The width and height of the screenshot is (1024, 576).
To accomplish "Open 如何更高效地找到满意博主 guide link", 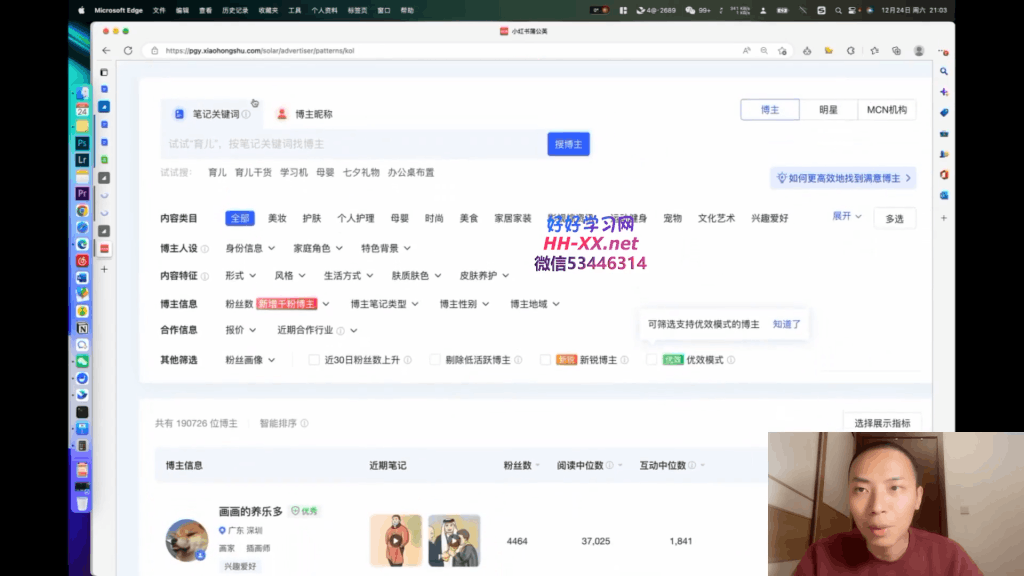I will pos(843,178).
